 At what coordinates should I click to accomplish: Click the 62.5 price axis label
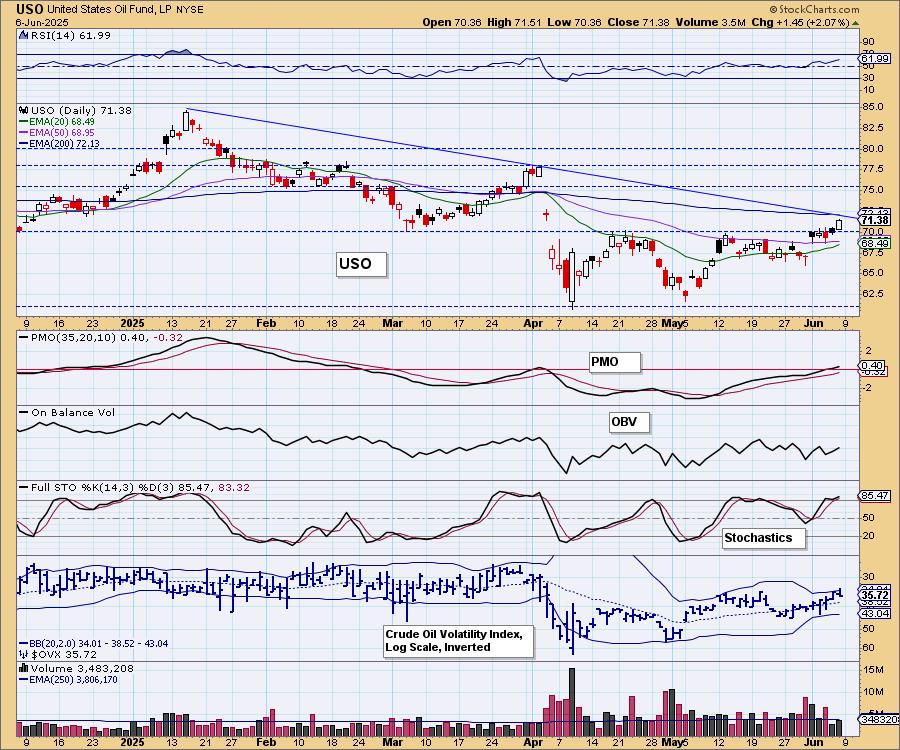point(872,293)
